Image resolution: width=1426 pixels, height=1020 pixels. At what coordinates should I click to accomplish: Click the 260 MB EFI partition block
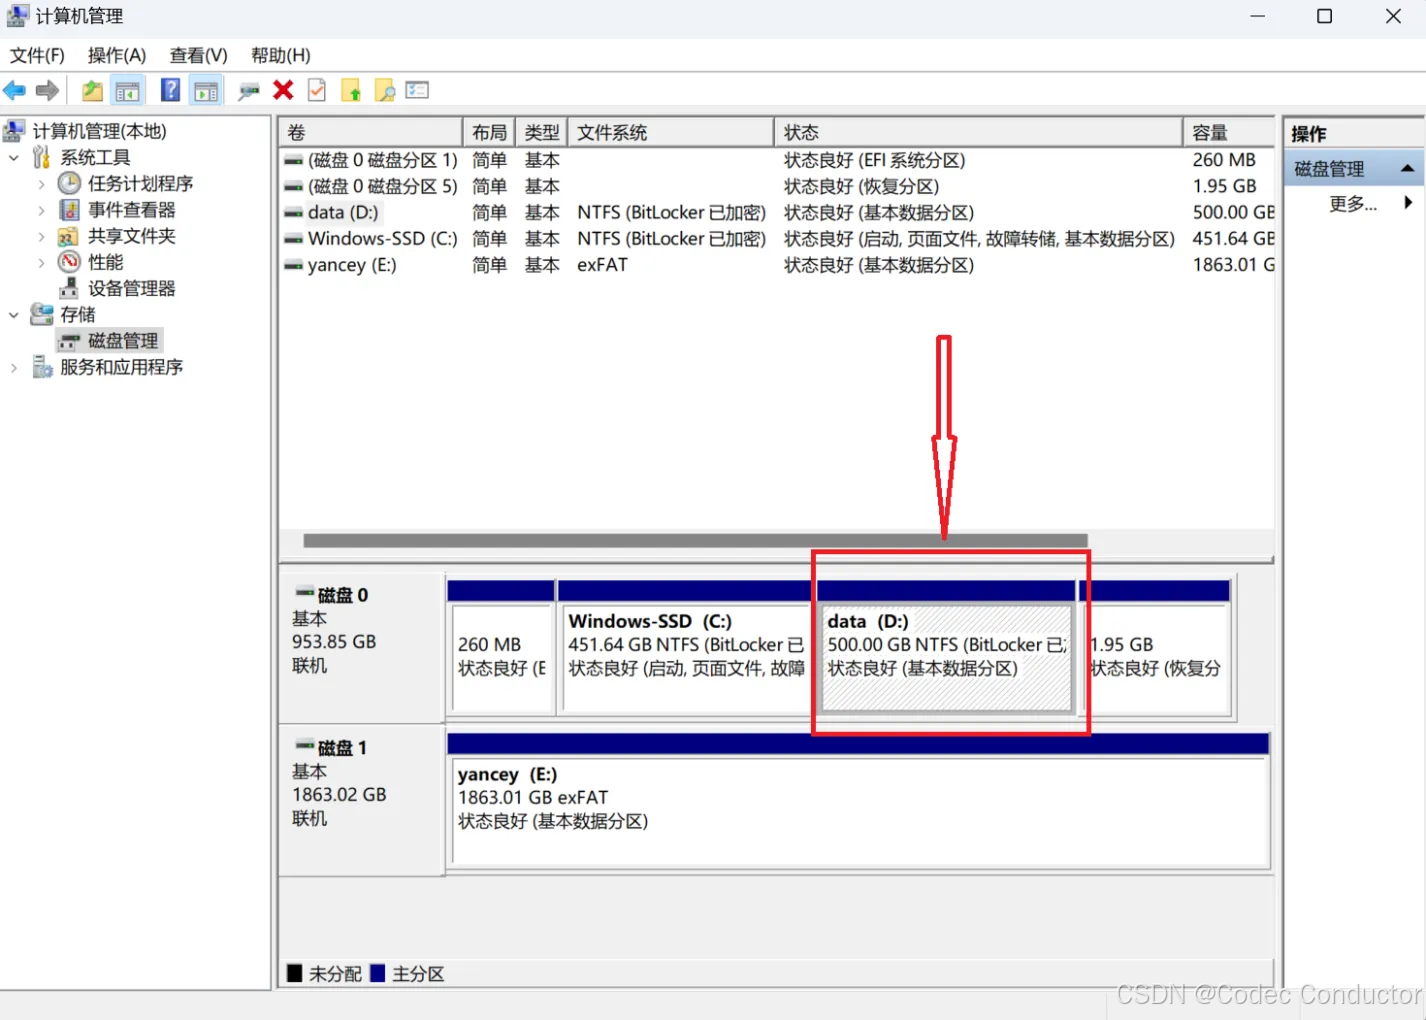501,647
